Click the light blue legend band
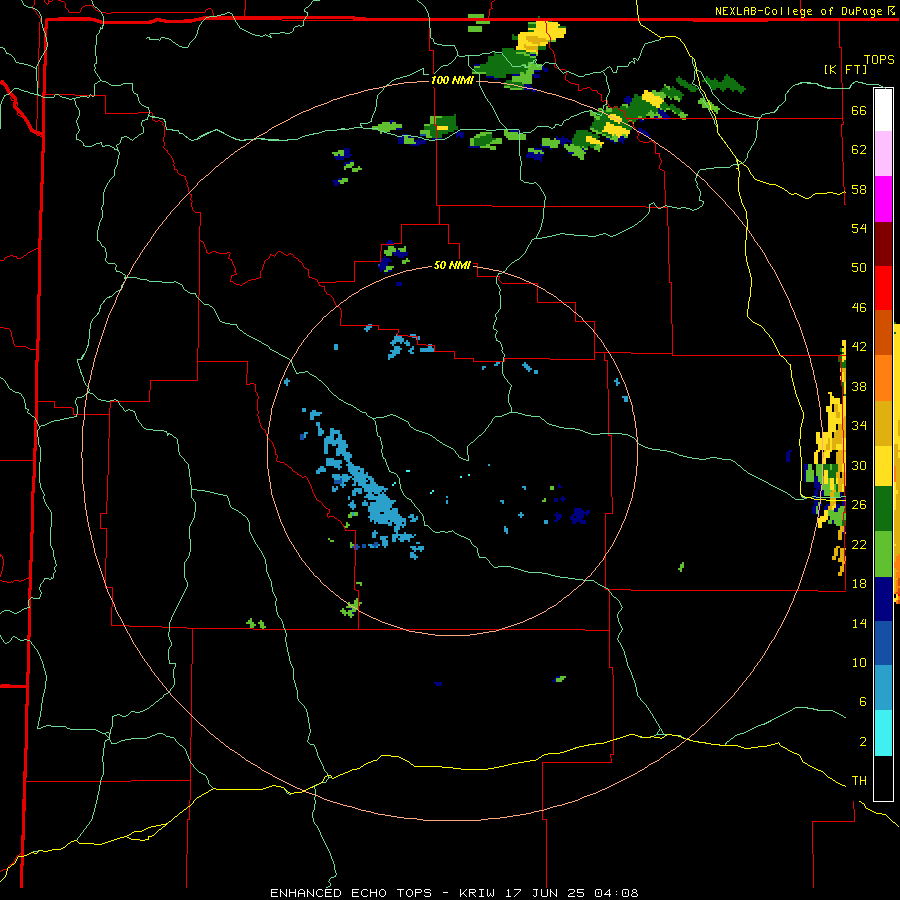The width and height of the screenshot is (900, 900). click(883, 688)
